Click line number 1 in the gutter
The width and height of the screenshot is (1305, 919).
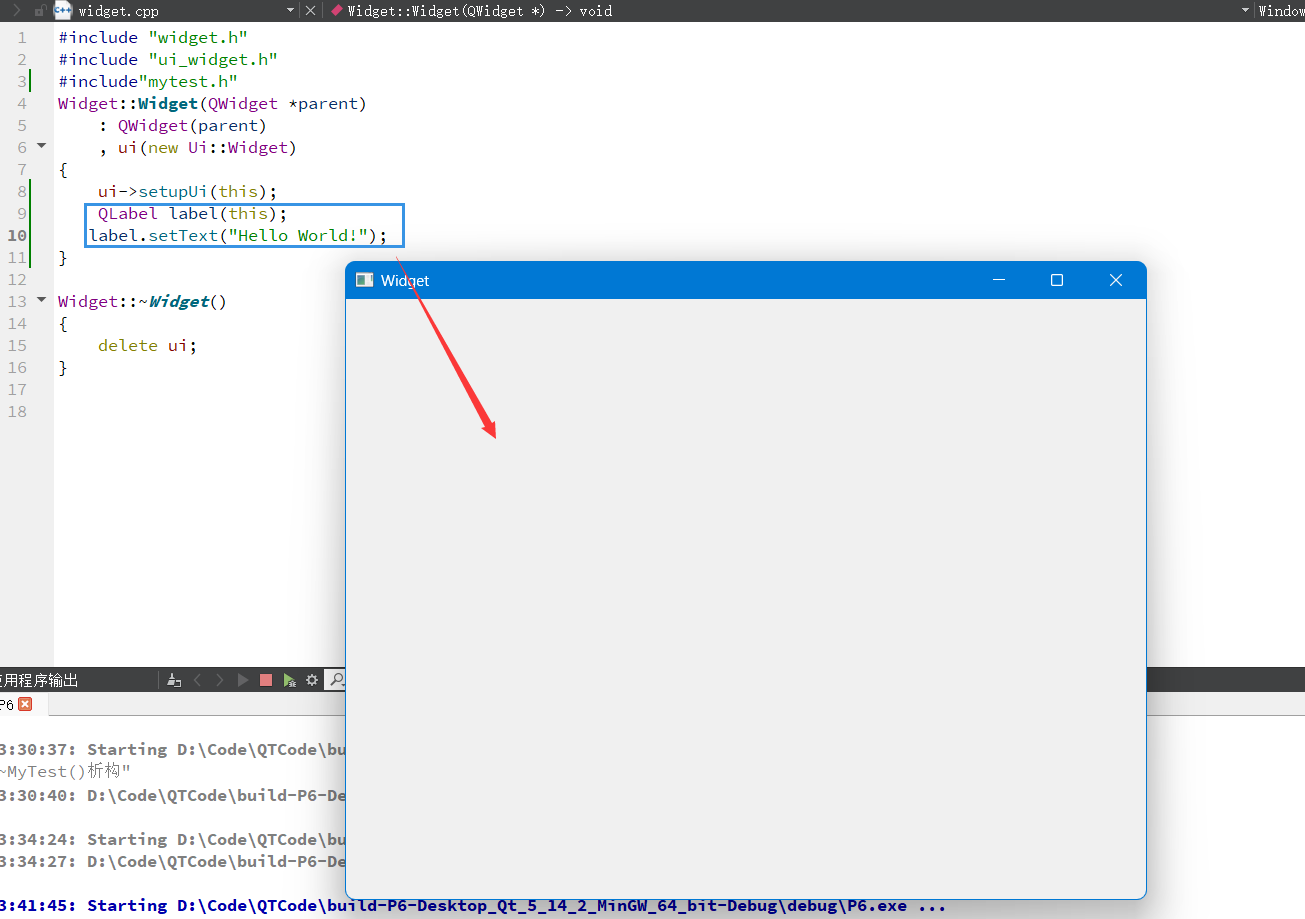22,38
